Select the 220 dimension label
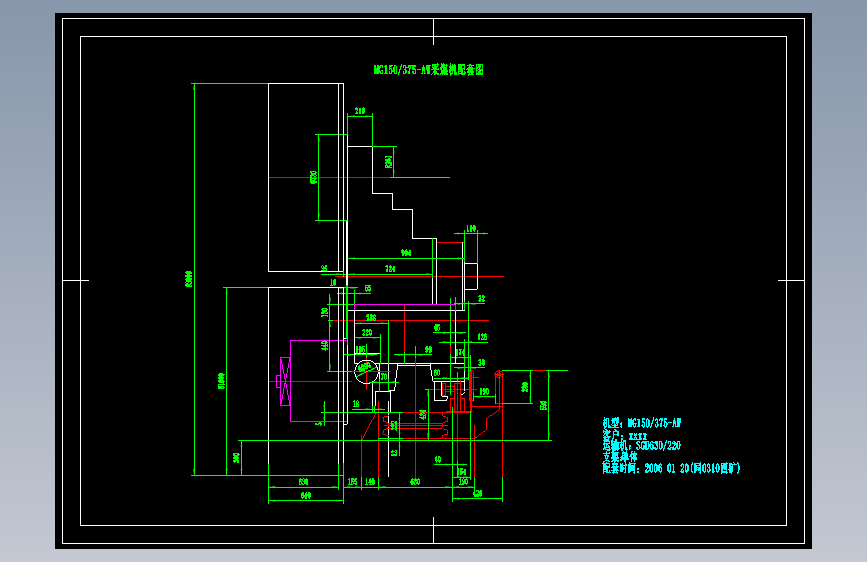The image size is (867, 562). point(367,333)
